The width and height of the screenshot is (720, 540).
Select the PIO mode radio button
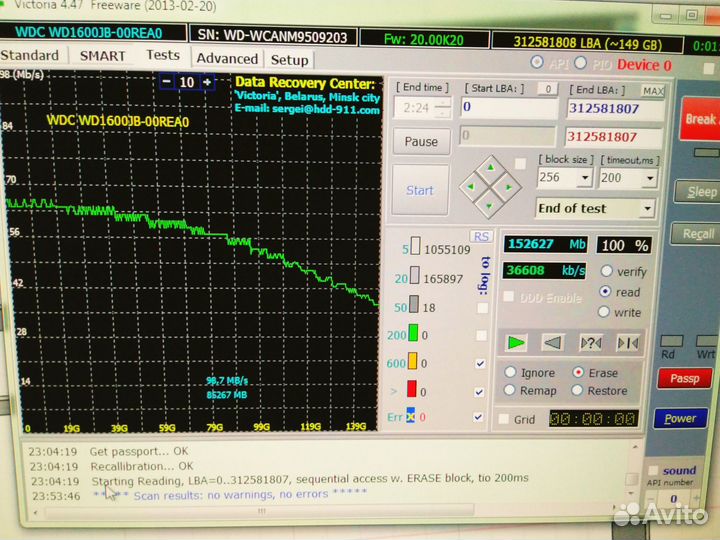click(580, 63)
